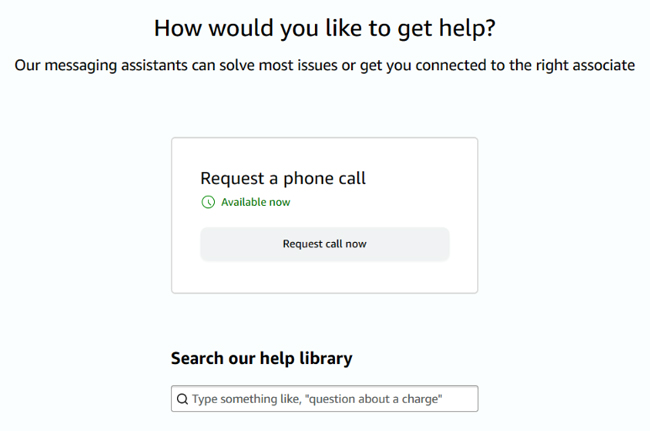Click the word help? in the main title

(x=467, y=29)
